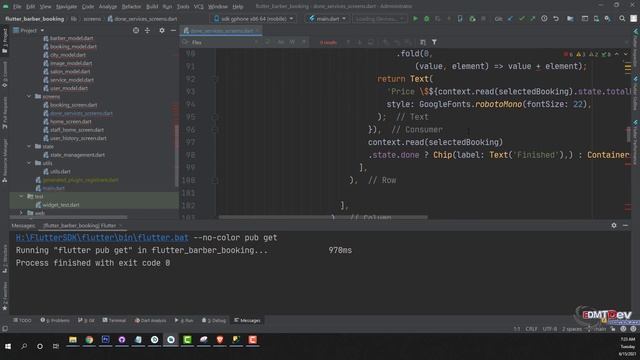
Task: Open the Loading Devices dropdown
Action: [379, 19]
